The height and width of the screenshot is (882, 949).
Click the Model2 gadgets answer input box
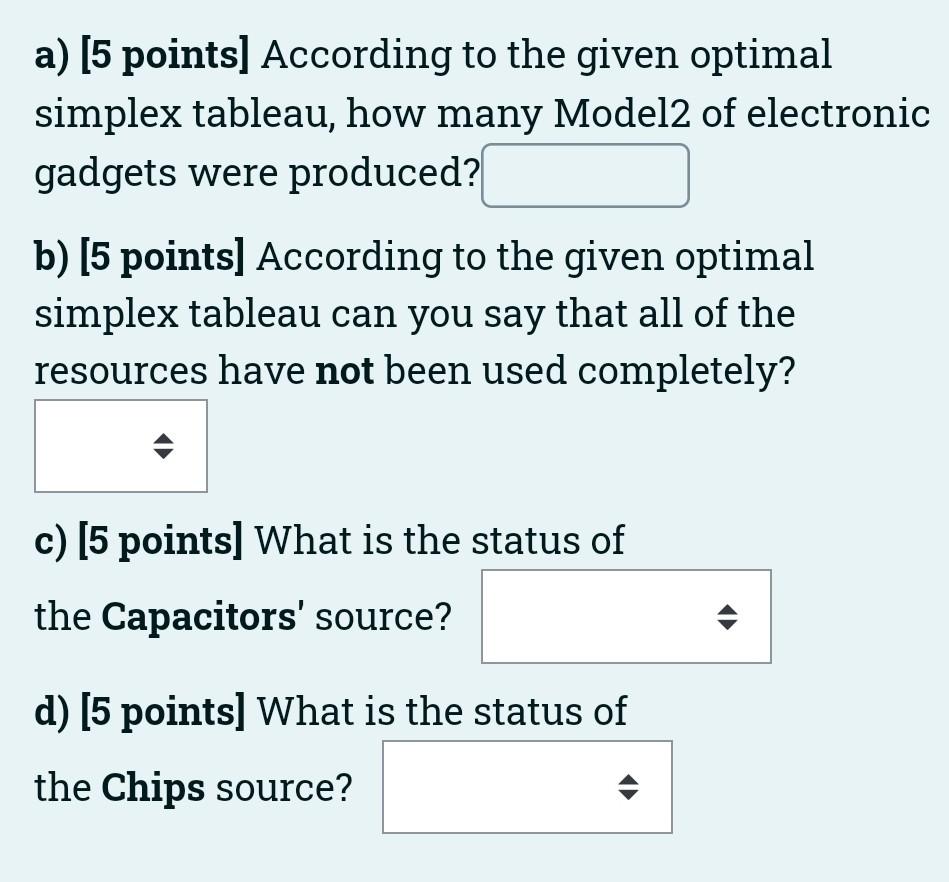[585, 176]
